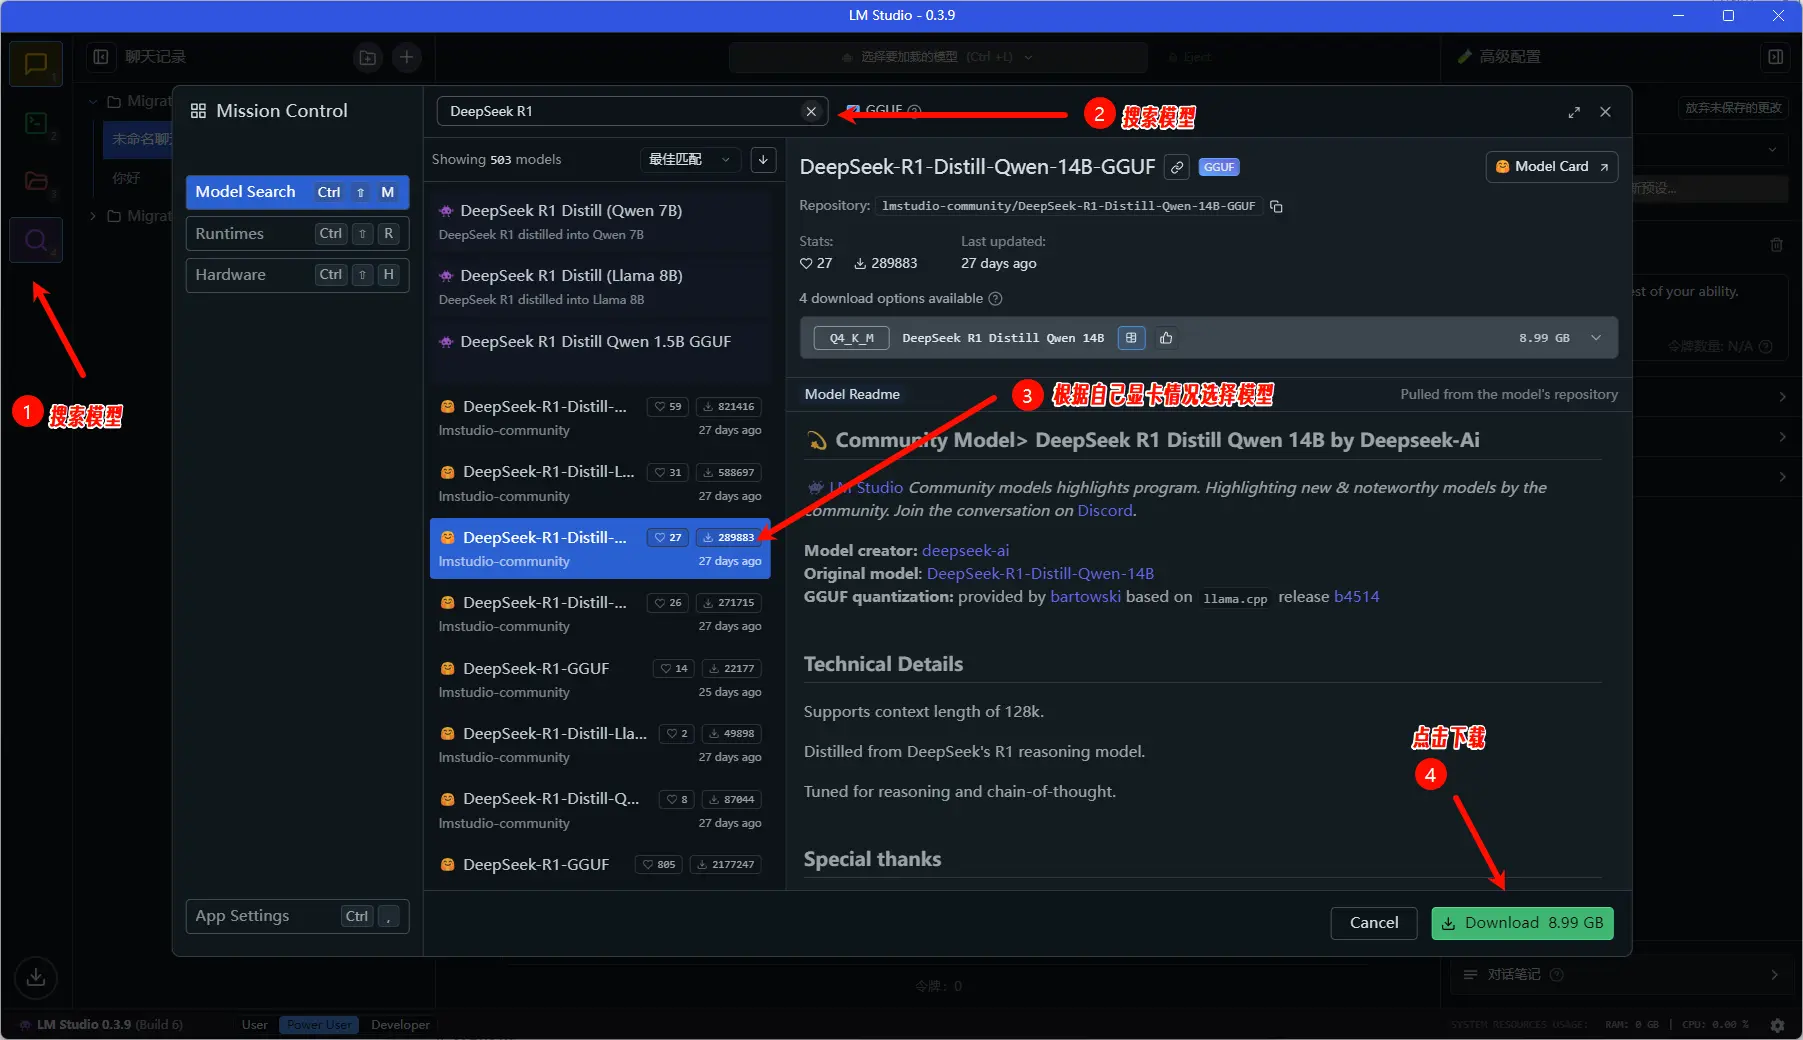The height and width of the screenshot is (1040, 1803).
Task: Open the bartowski link in readme
Action: click(x=1085, y=597)
